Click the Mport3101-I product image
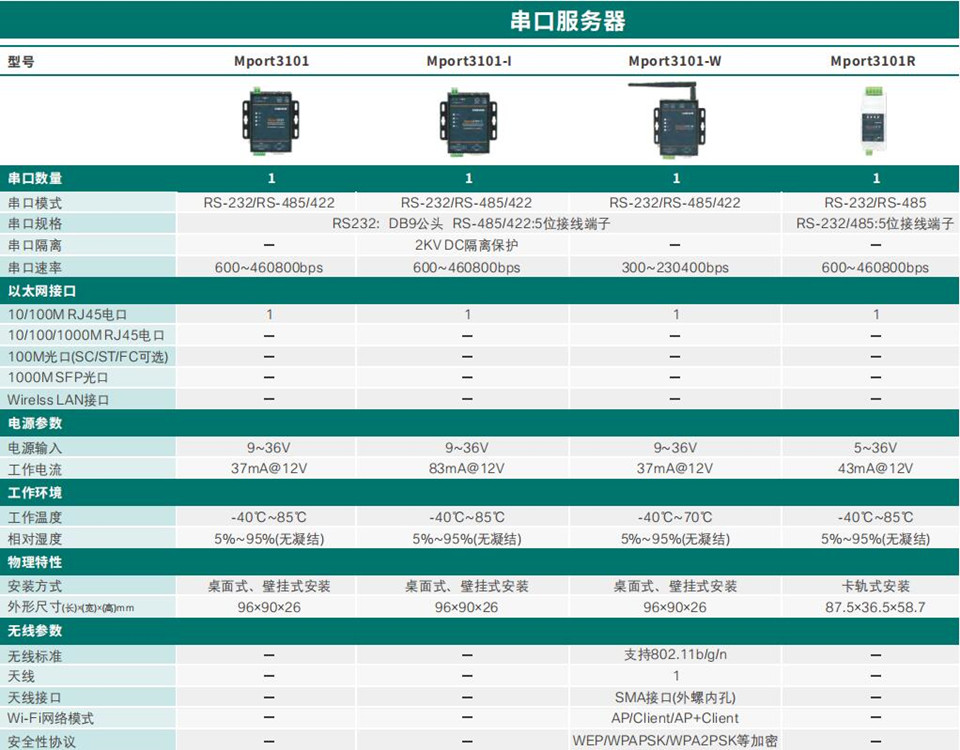The width and height of the screenshot is (960, 750). (468, 121)
